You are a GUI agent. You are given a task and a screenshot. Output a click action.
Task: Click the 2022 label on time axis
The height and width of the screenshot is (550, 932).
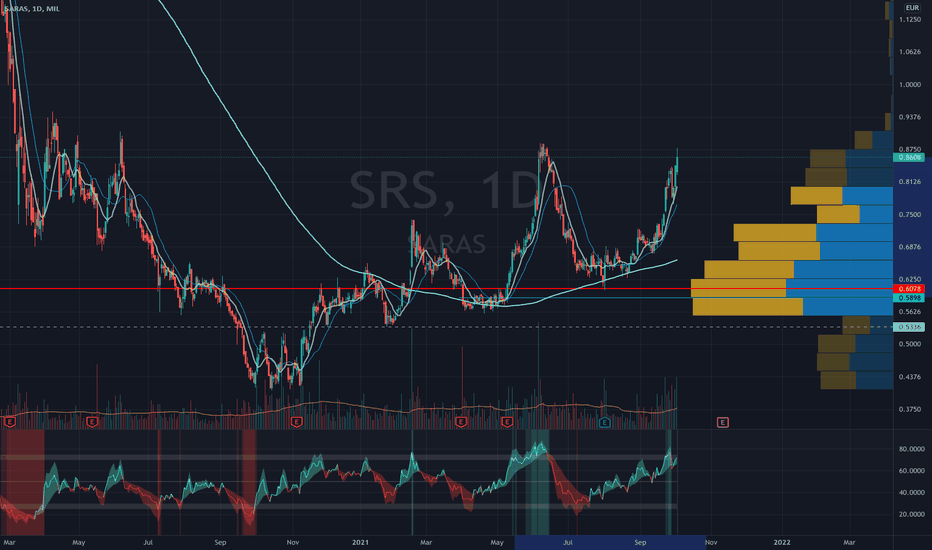782,542
